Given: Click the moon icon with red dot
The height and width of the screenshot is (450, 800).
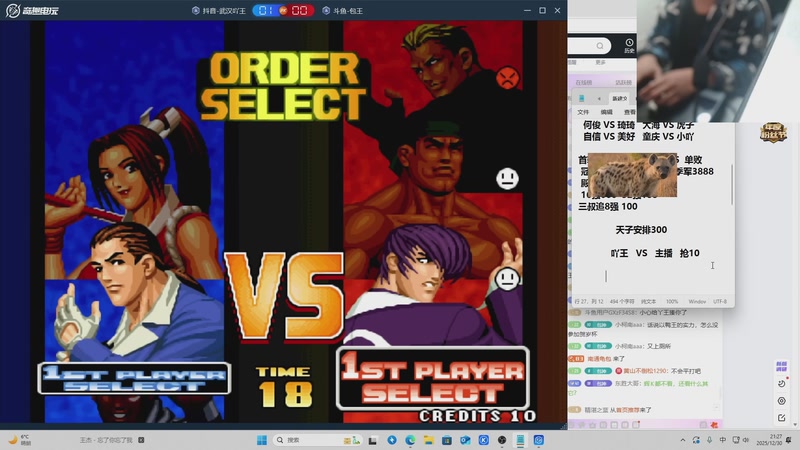Looking at the screenshot, I should click(781, 383).
